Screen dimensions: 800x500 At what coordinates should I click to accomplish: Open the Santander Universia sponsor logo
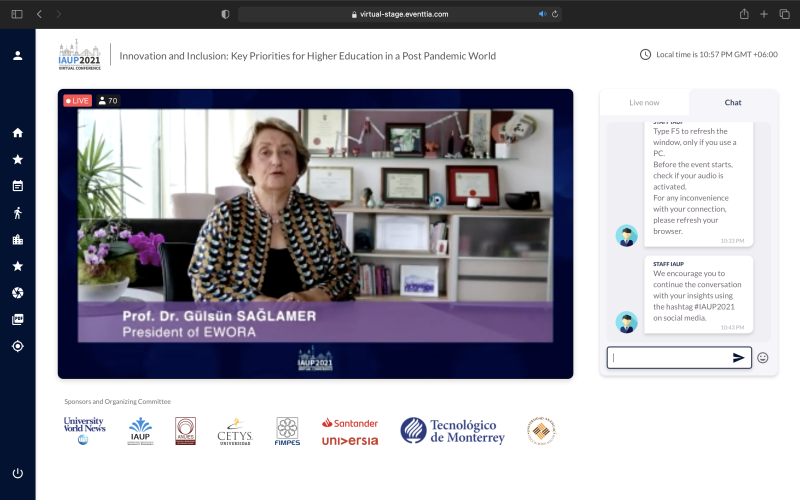(x=349, y=432)
